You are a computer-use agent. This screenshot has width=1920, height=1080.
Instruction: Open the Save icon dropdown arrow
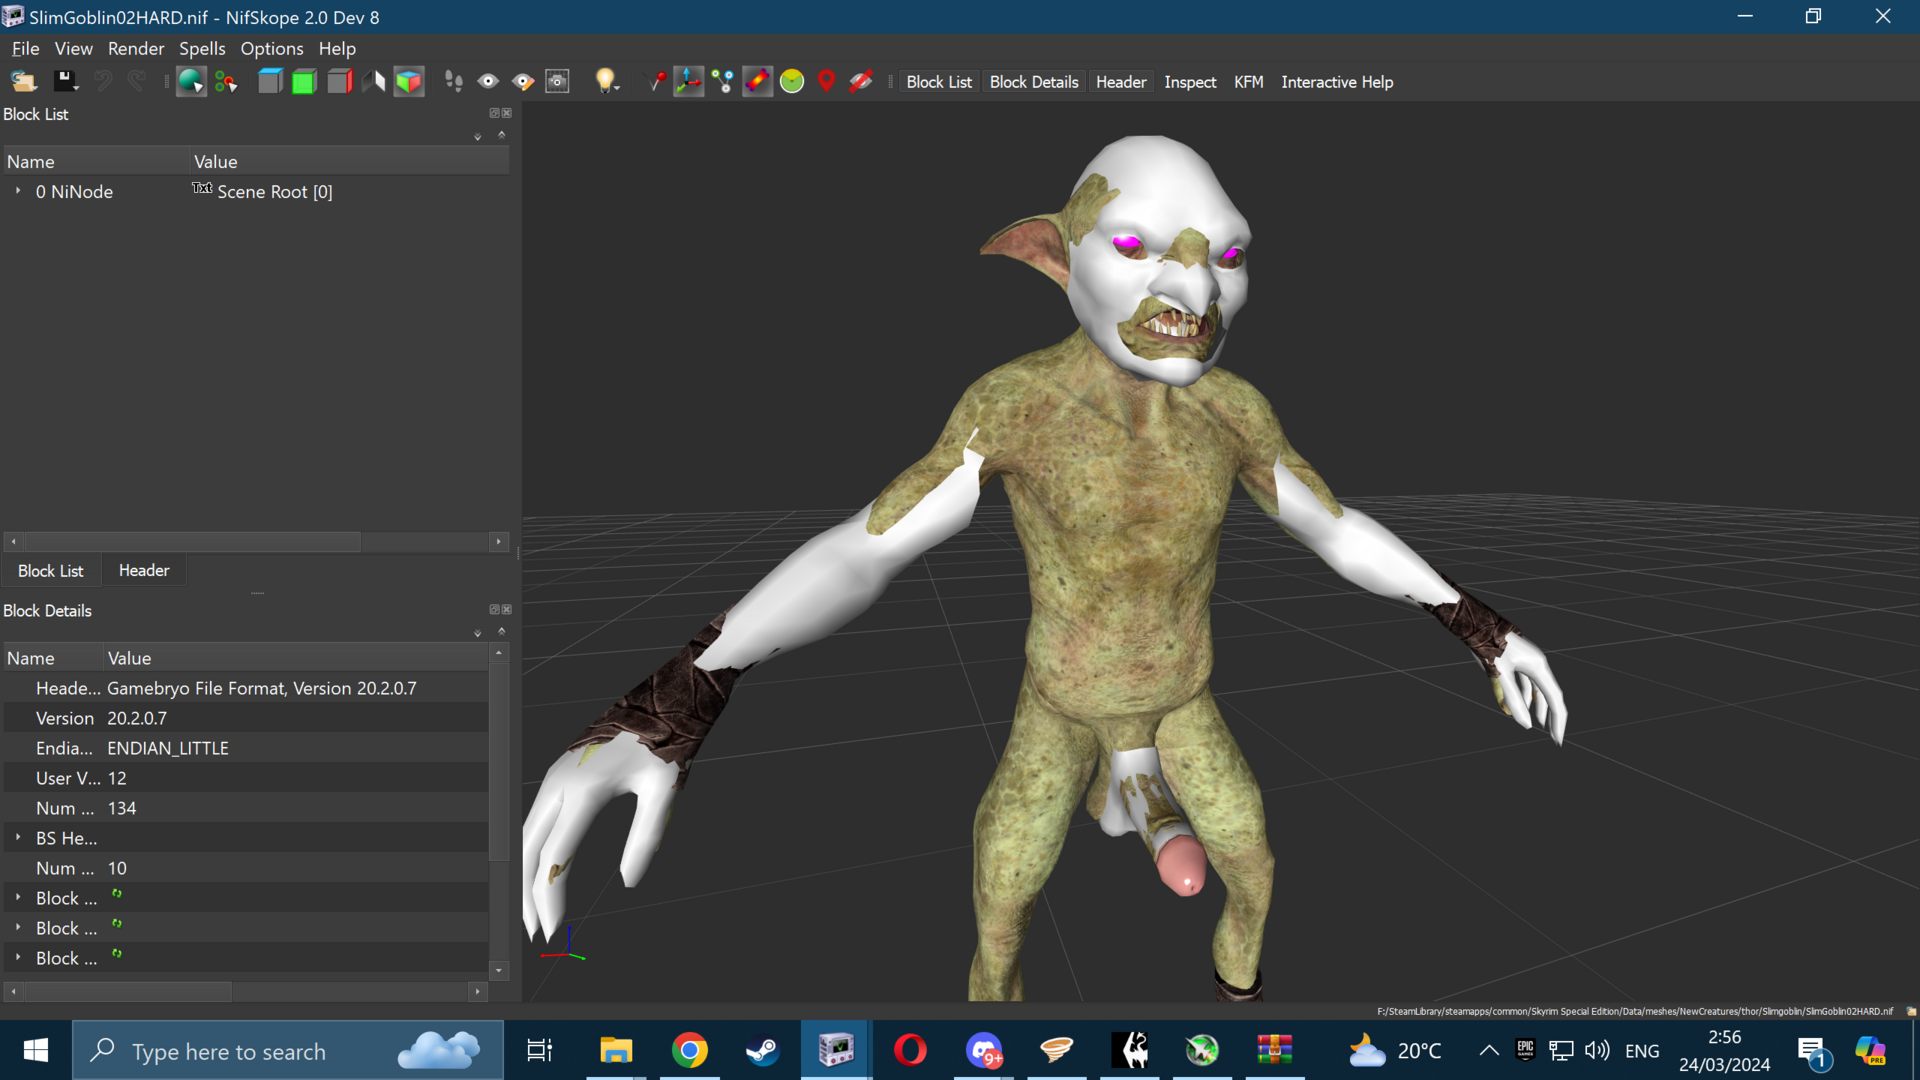[77, 88]
